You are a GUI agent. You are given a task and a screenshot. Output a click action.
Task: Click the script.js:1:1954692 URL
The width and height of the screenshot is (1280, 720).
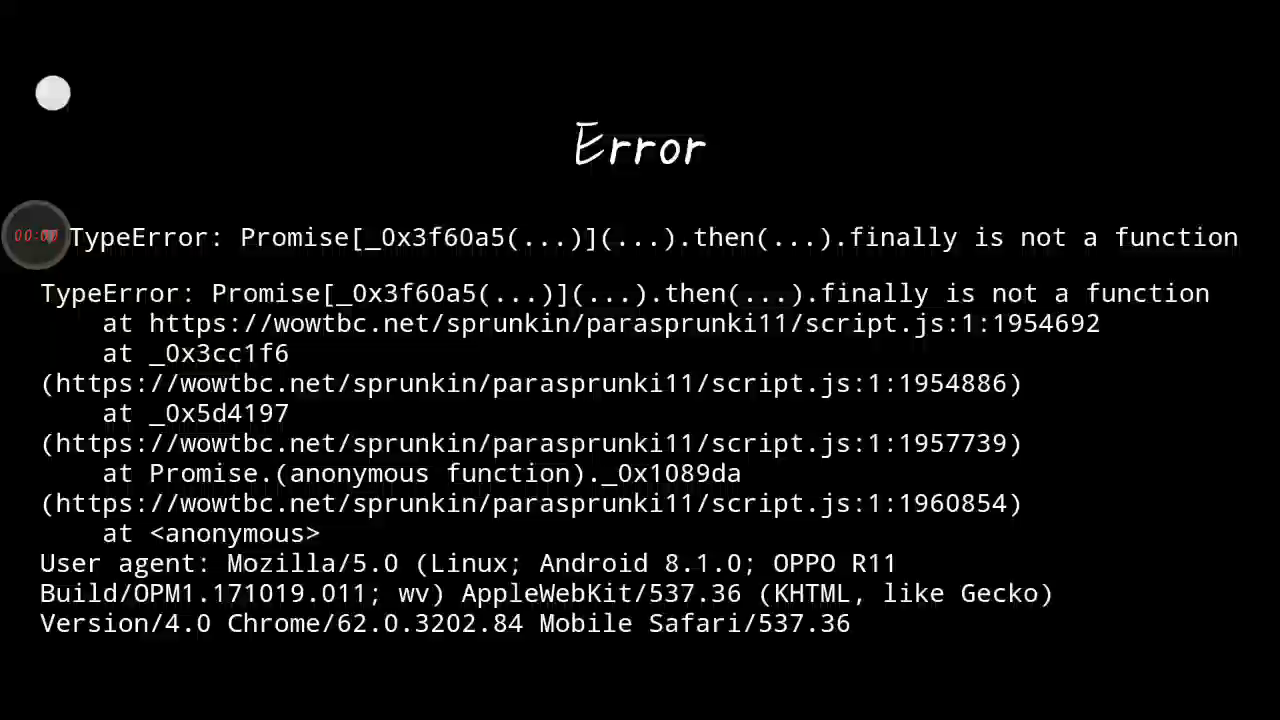625,324
